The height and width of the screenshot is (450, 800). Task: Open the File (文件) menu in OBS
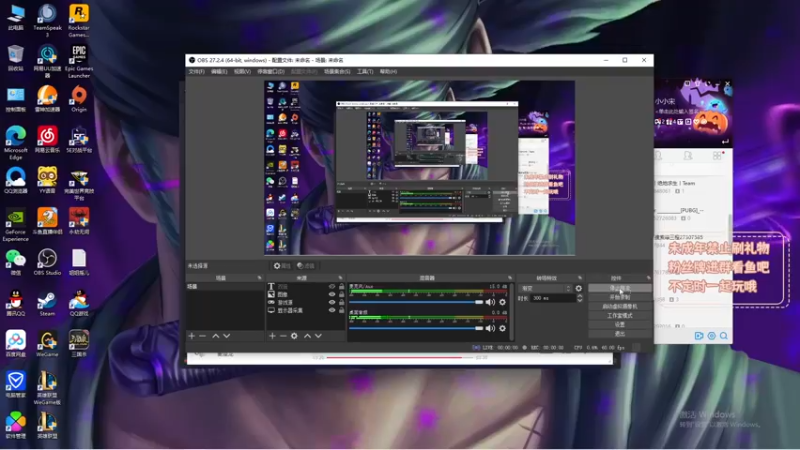pyautogui.click(x=196, y=72)
